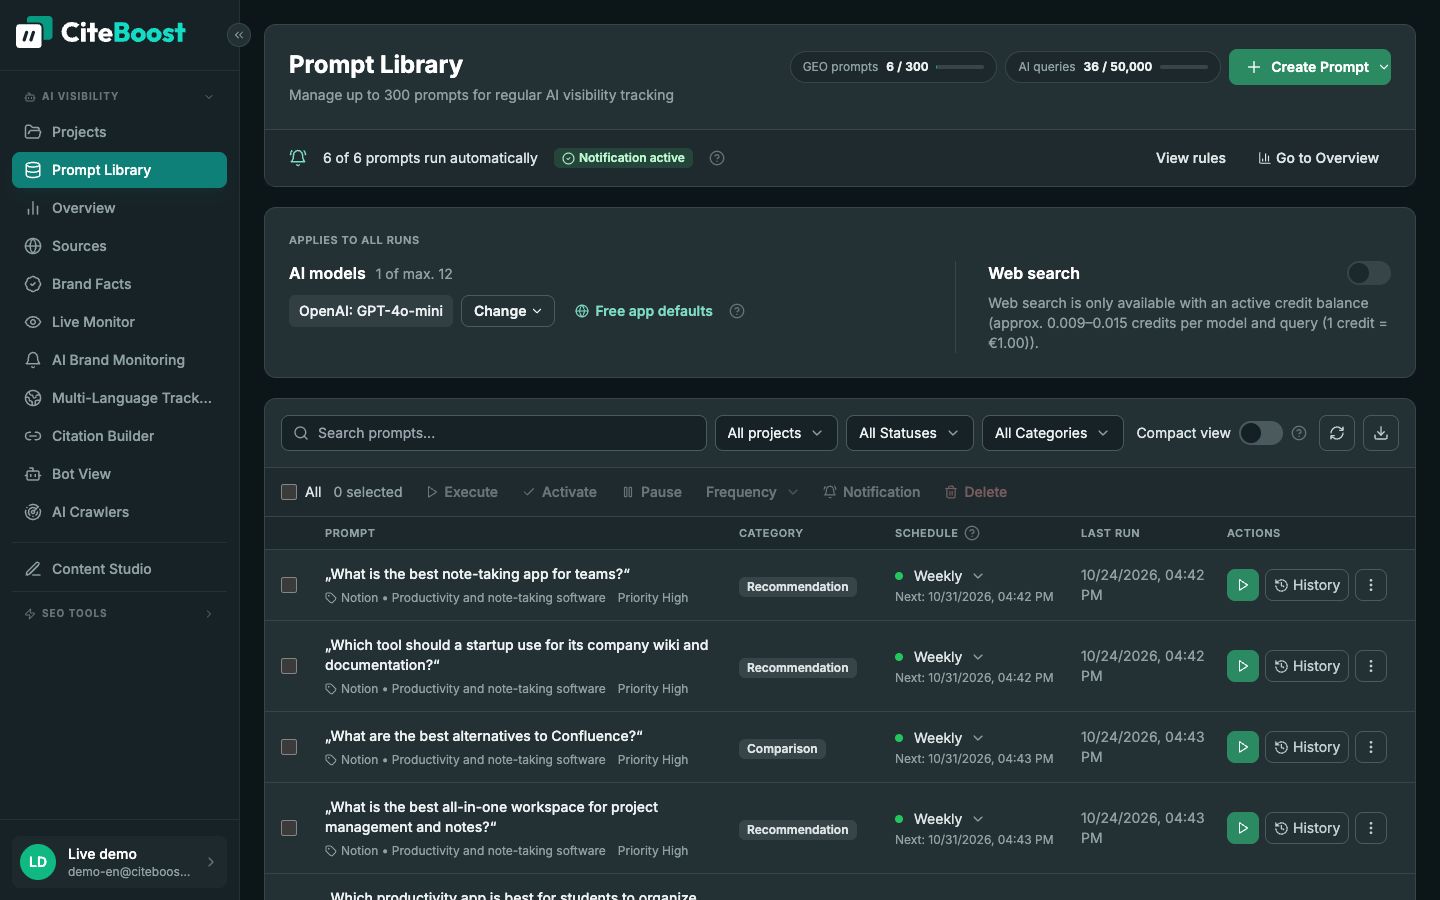Open more options for note-taking app for teams prompt
This screenshot has height=900, width=1440.
1371,585
